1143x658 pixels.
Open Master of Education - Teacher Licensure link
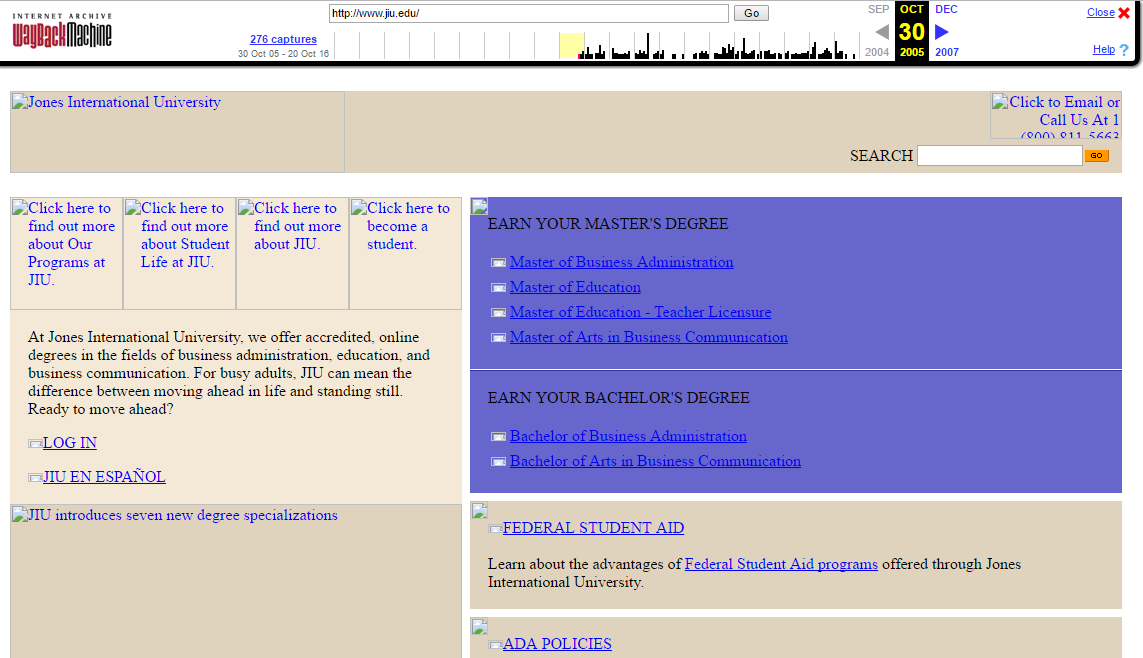click(641, 312)
